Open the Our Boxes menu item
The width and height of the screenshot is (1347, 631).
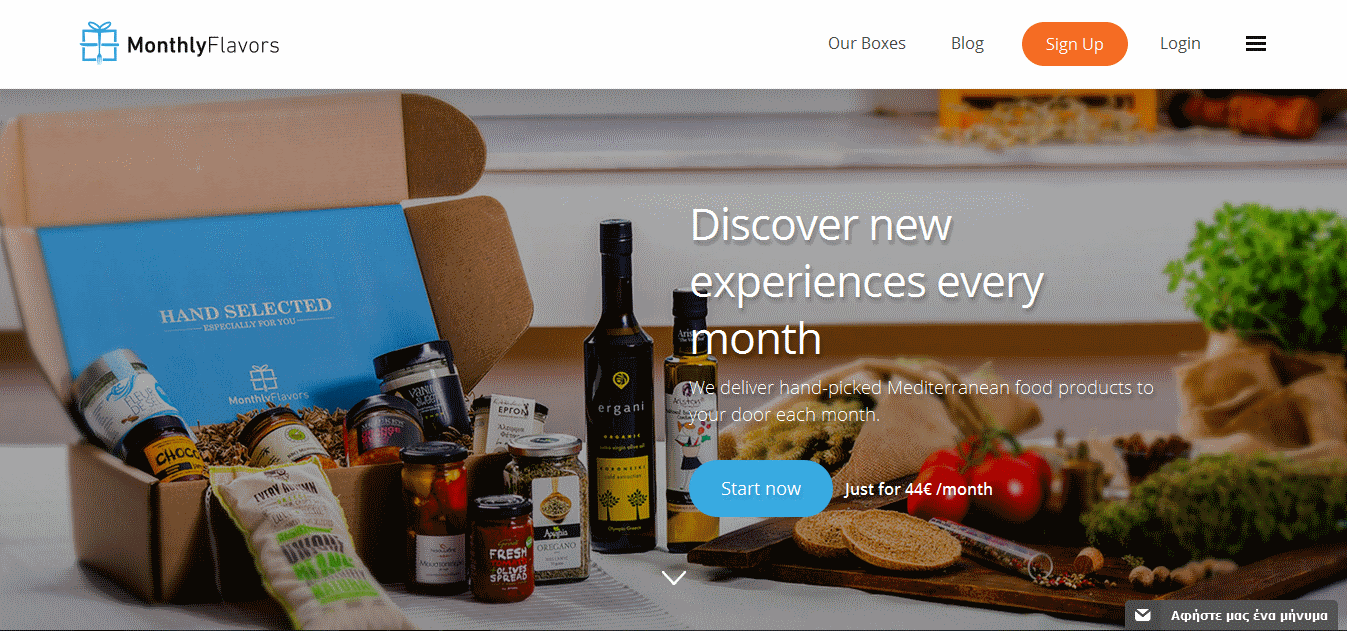[867, 44]
